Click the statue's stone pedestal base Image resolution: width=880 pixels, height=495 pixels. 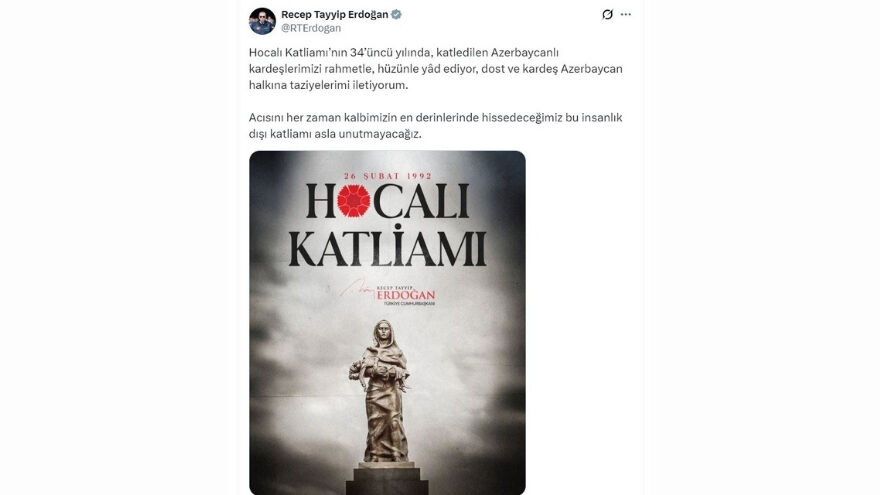tap(387, 478)
